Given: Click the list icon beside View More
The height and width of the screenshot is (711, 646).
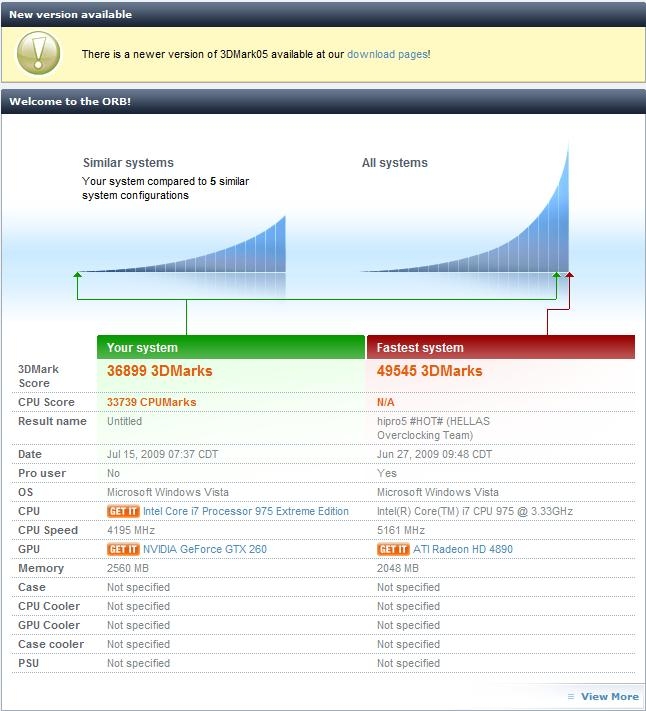Looking at the screenshot, I should pos(571,696).
